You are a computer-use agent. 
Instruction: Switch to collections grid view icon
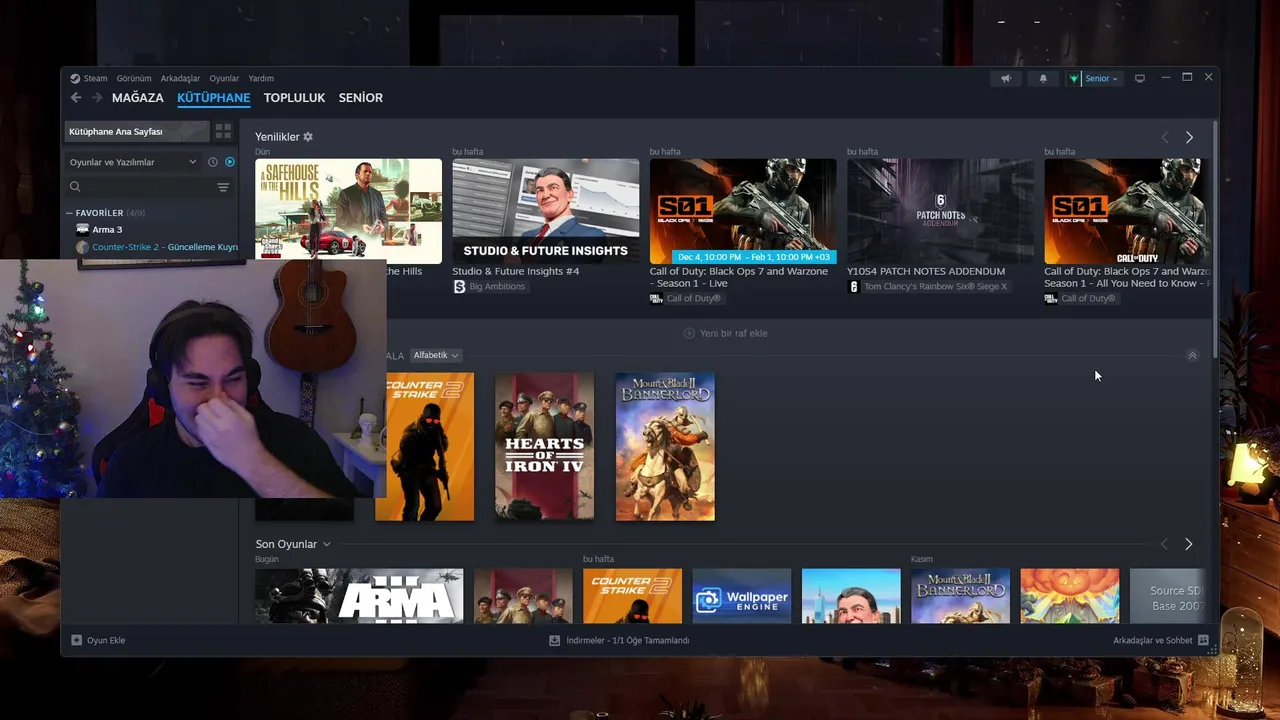tap(223, 131)
